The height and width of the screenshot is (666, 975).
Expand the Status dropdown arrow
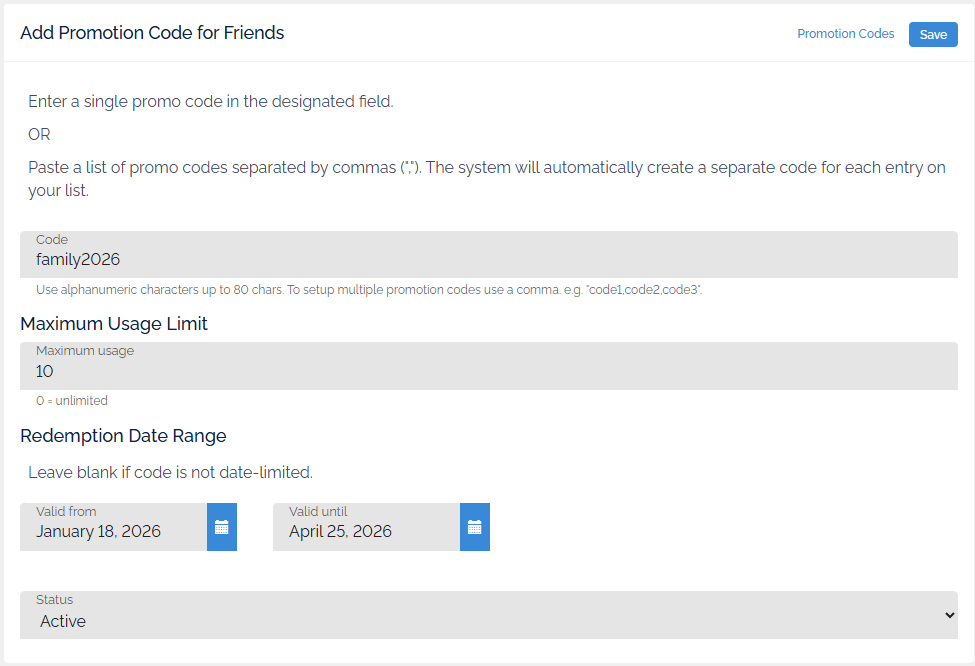949,615
